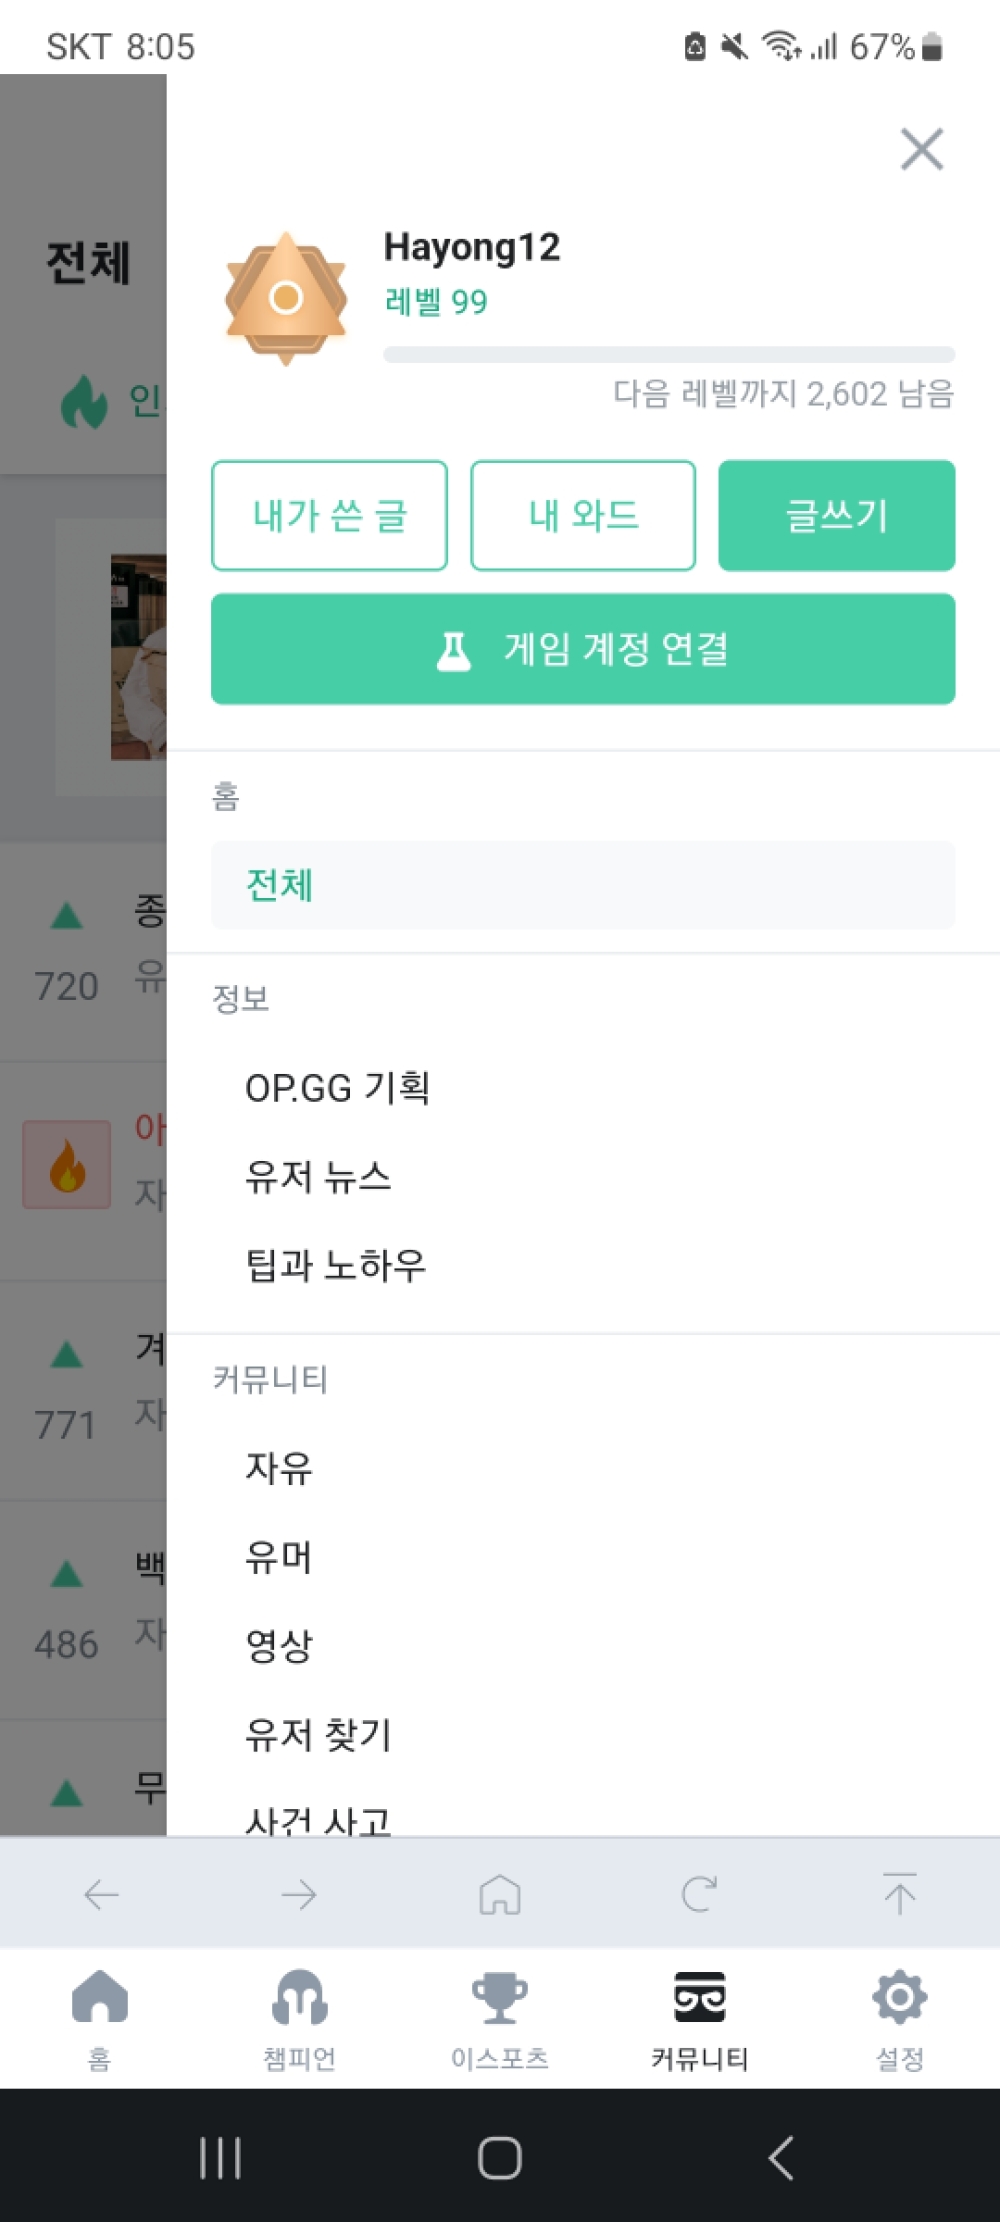1000x2222 pixels.
Task: Open the 영상 board
Action: point(279,1646)
